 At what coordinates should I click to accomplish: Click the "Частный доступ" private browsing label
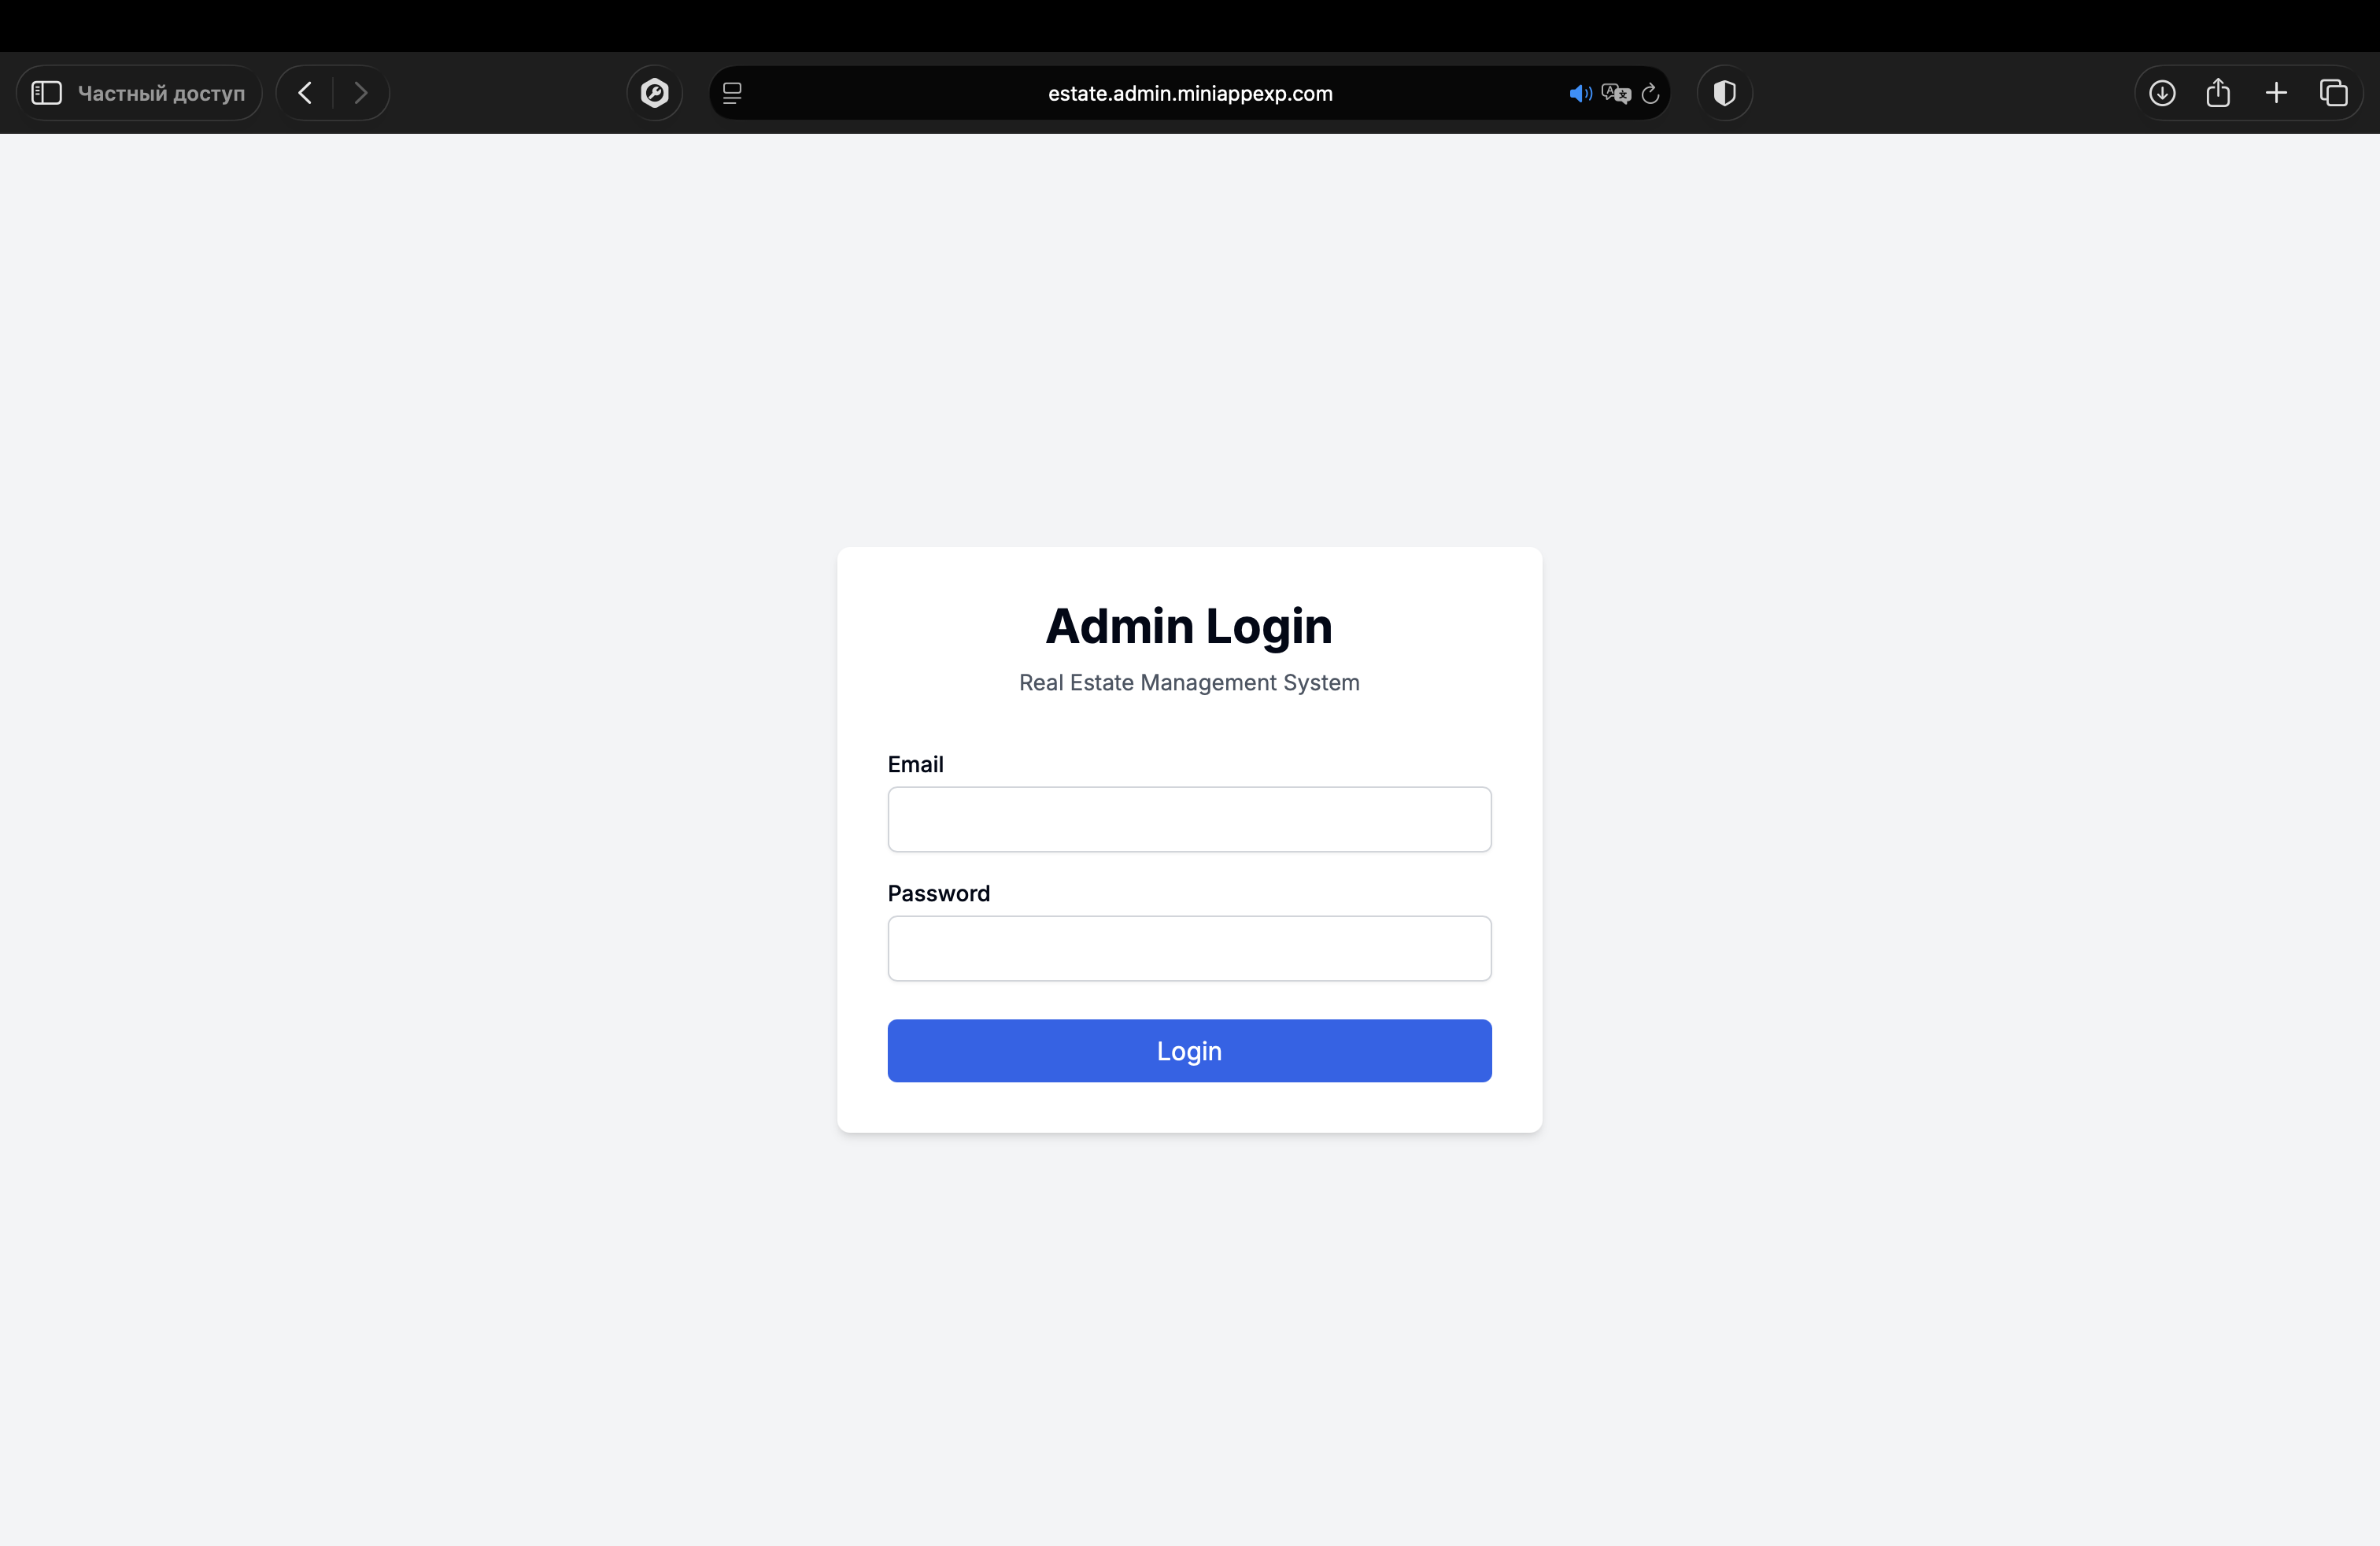click(161, 93)
